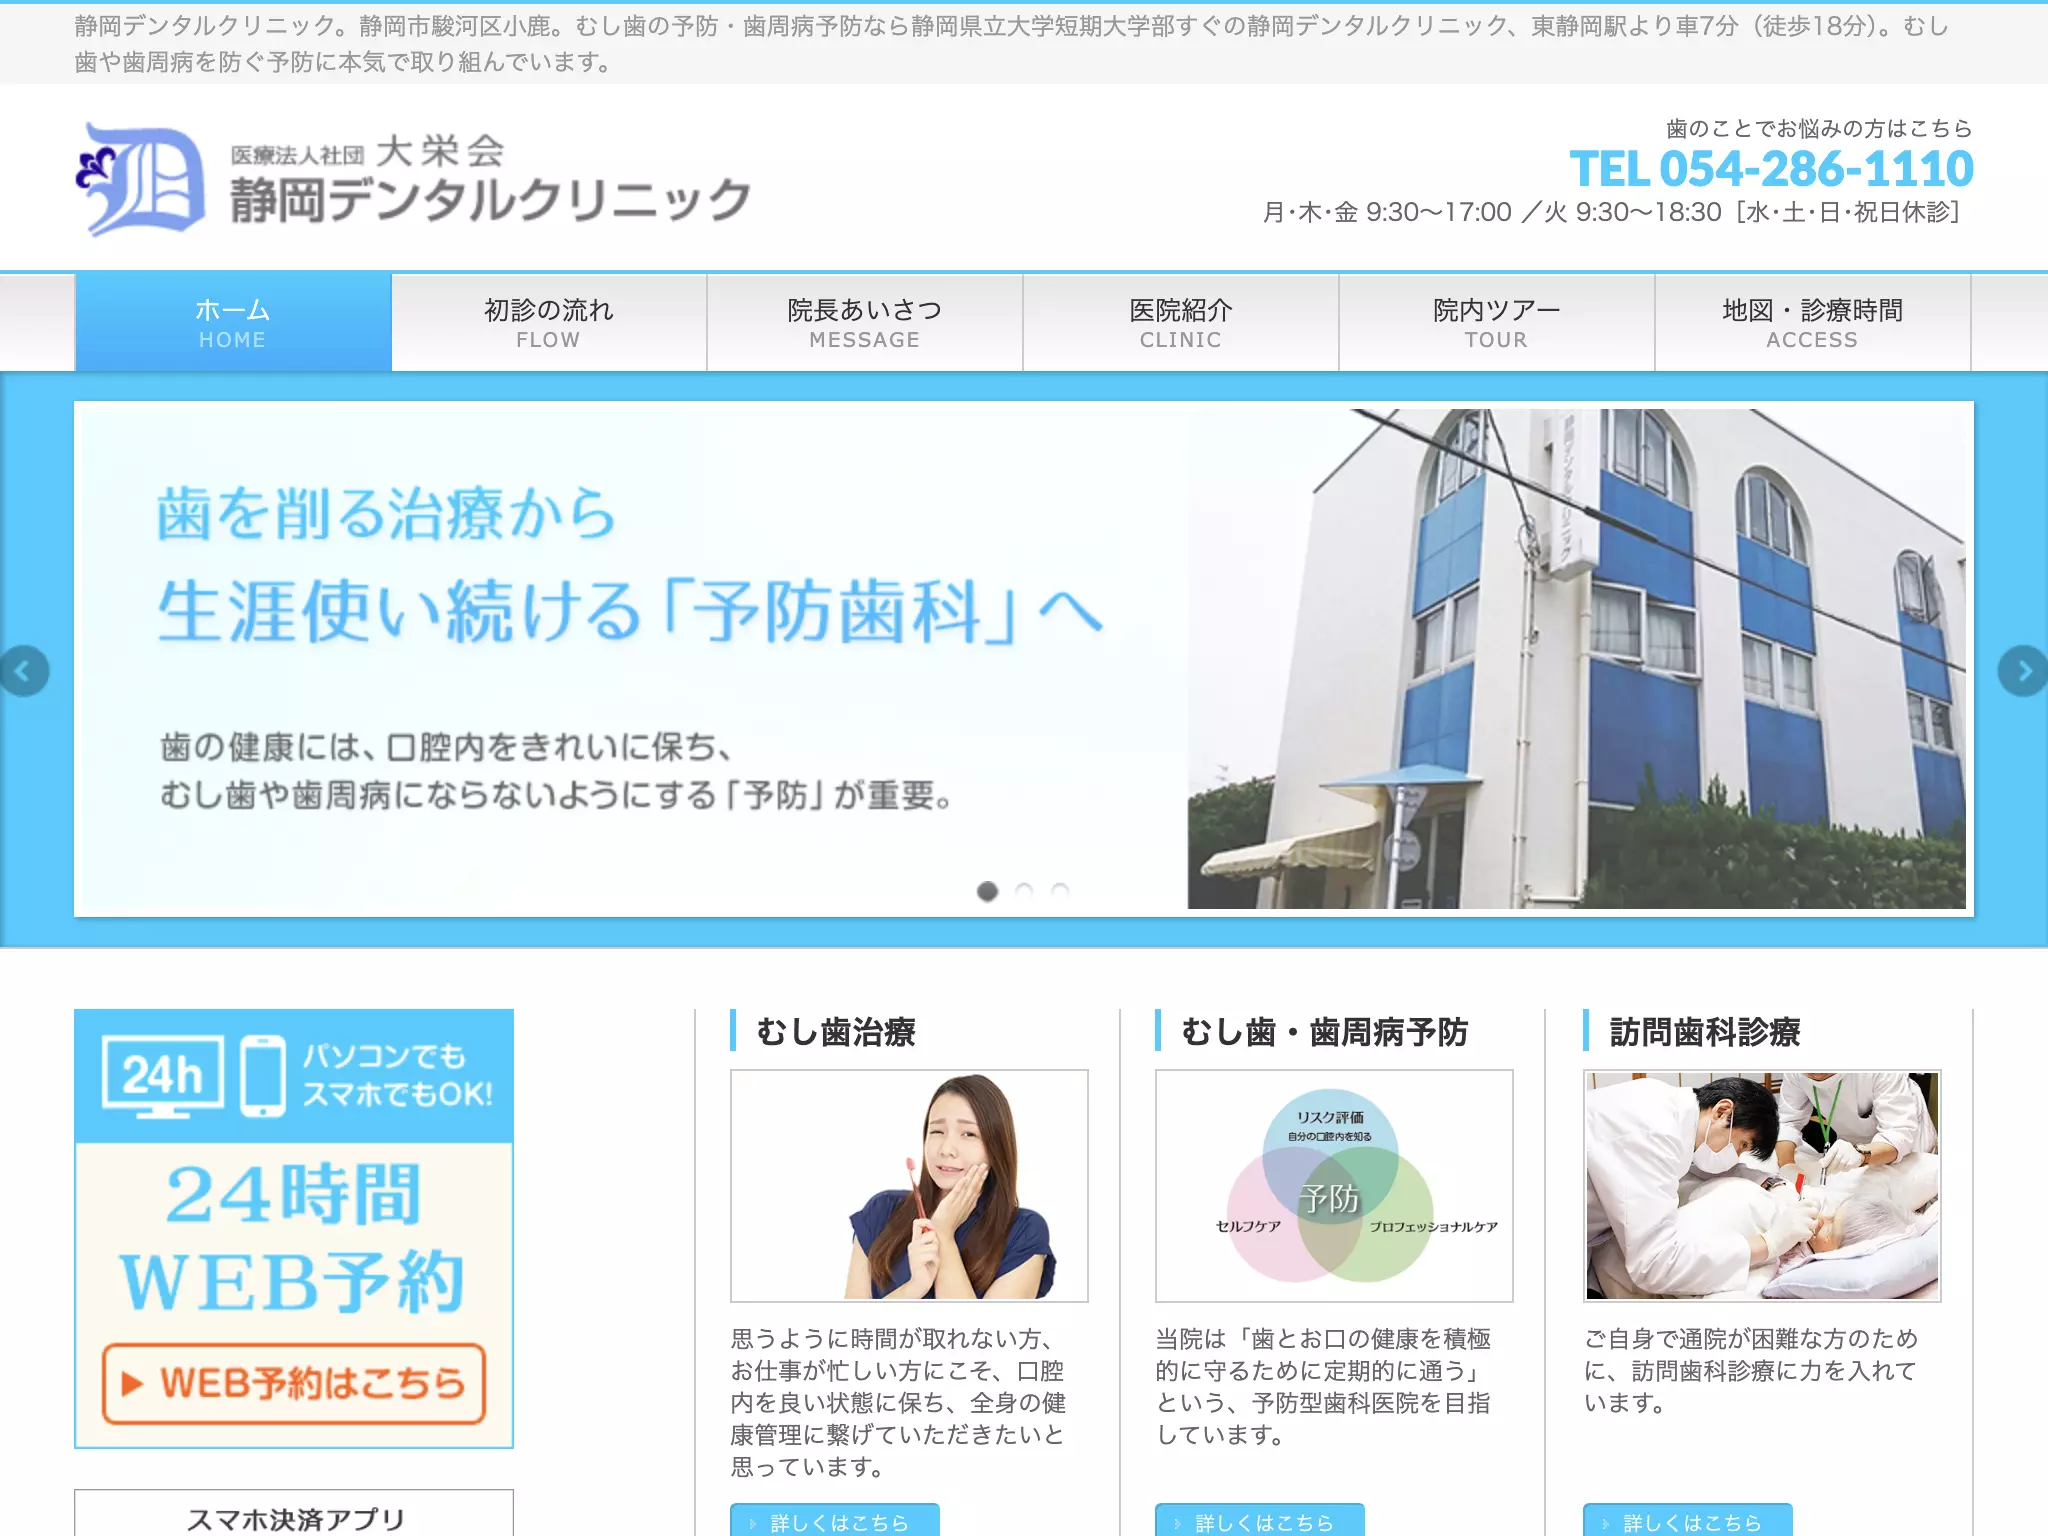Viewport: 2048px width, 1536px height.
Task: Click the 24h monitor icon in banner
Action: [163, 1077]
